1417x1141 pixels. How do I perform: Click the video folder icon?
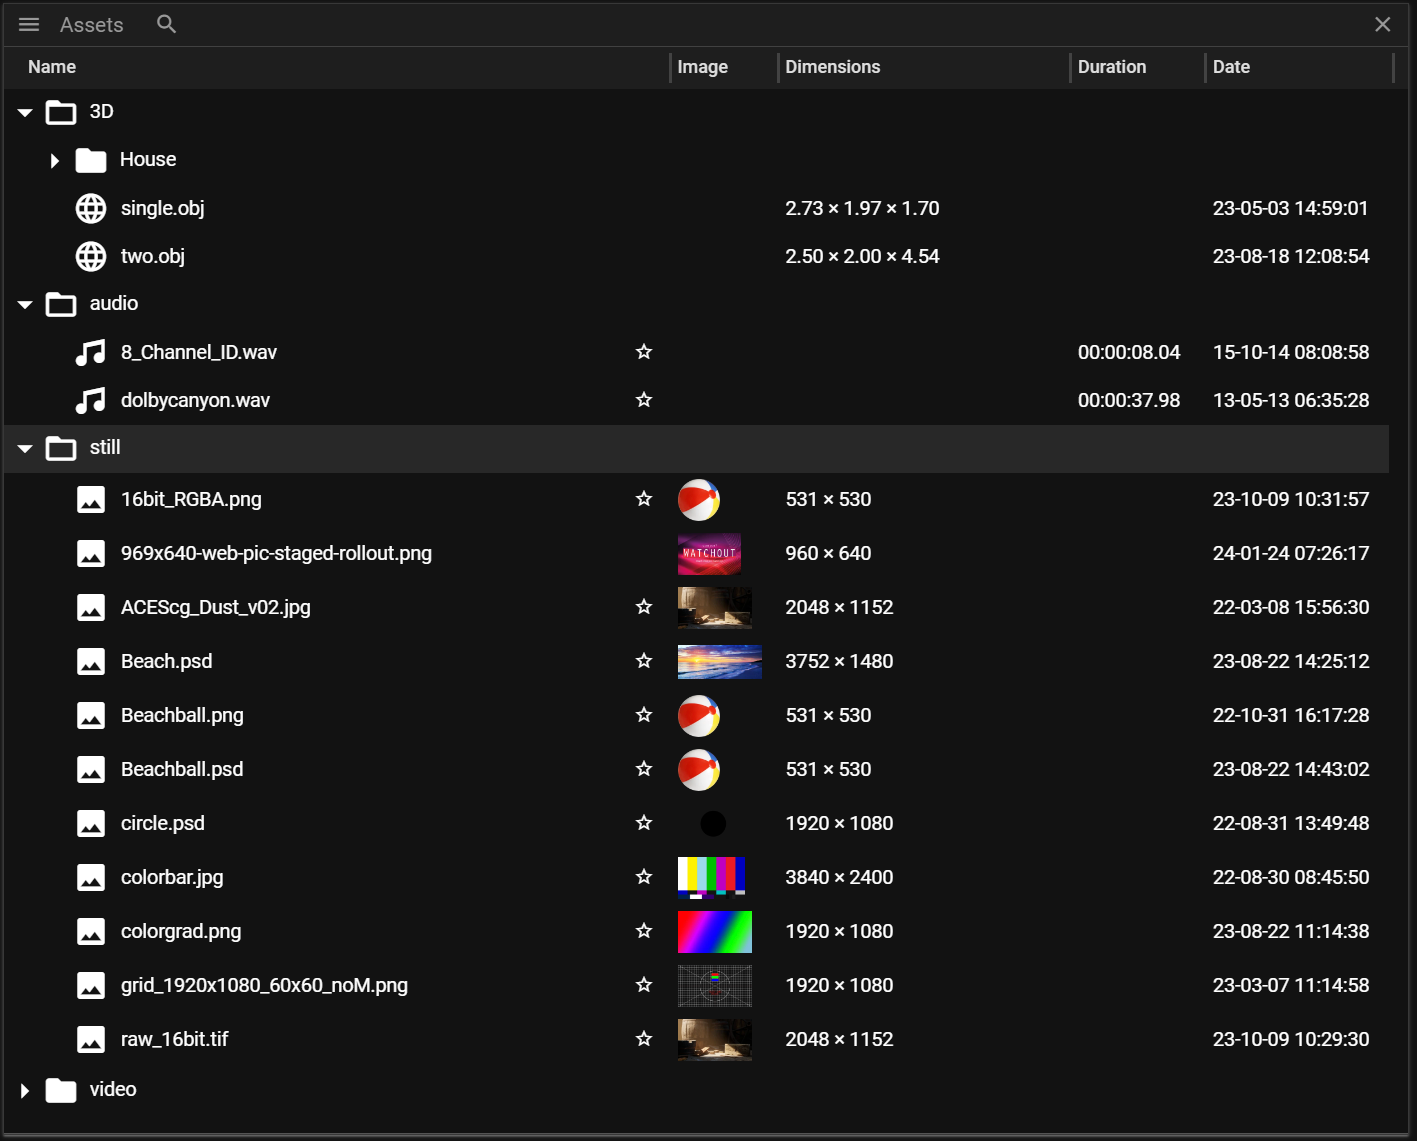click(x=61, y=1090)
